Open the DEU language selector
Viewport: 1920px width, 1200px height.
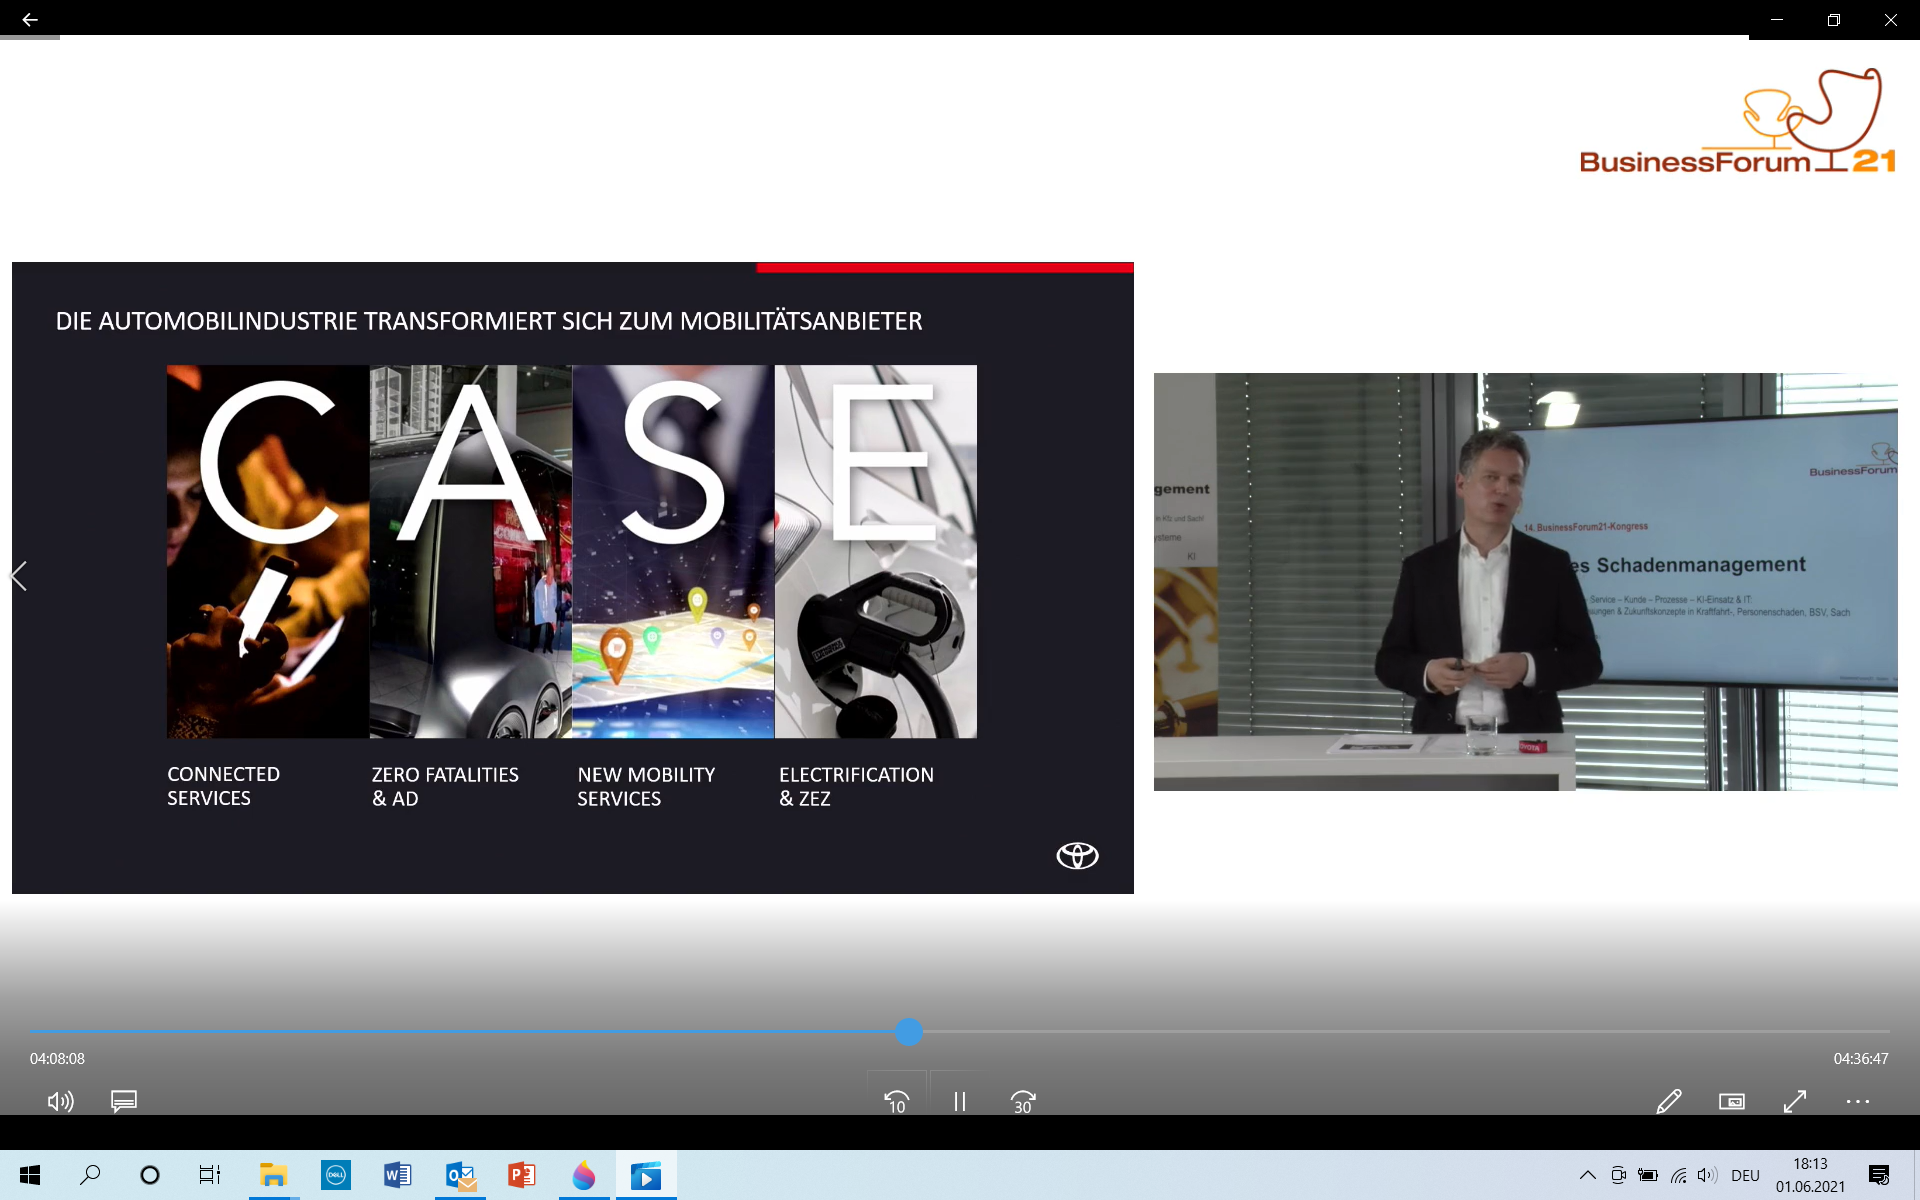(x=1745, y=1175)
